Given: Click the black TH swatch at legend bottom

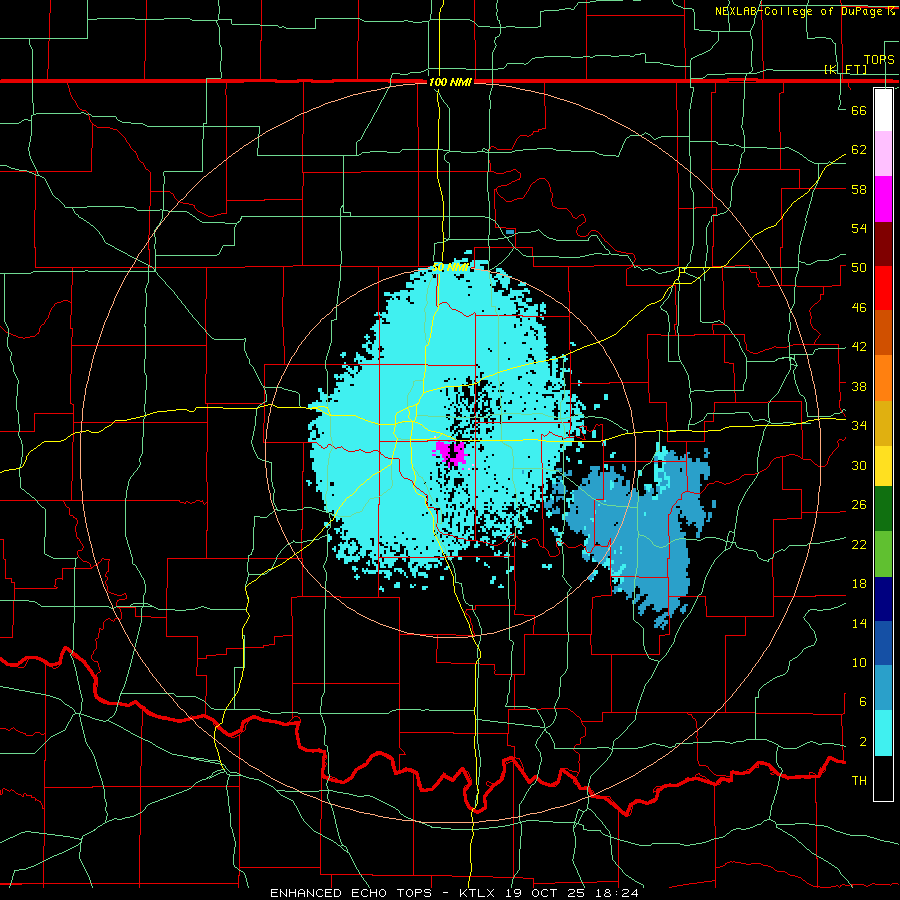Looking at the screenshot, I should coord(883,778).
